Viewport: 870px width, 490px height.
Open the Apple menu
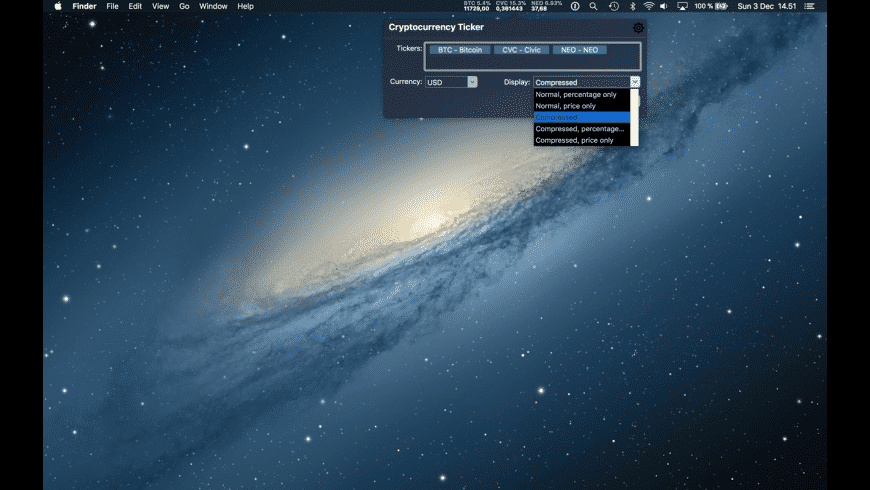click(x=58, y=6)
